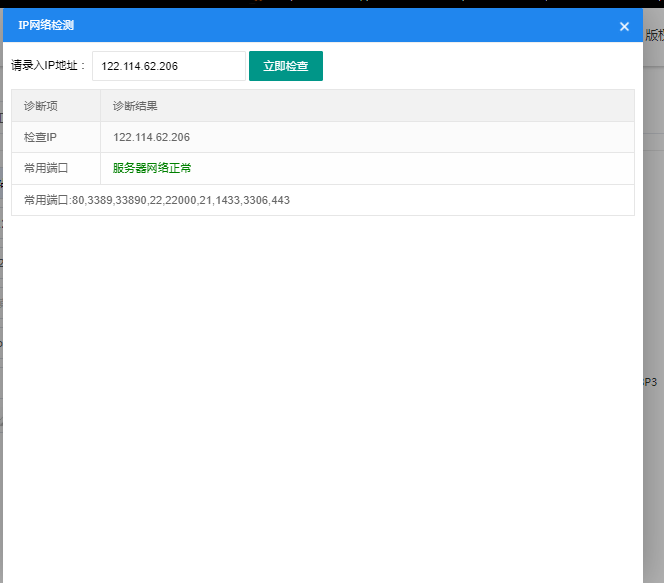Click the 请录入IP地址 label
This screenshot has width=664, height=583.
point(49,66)
